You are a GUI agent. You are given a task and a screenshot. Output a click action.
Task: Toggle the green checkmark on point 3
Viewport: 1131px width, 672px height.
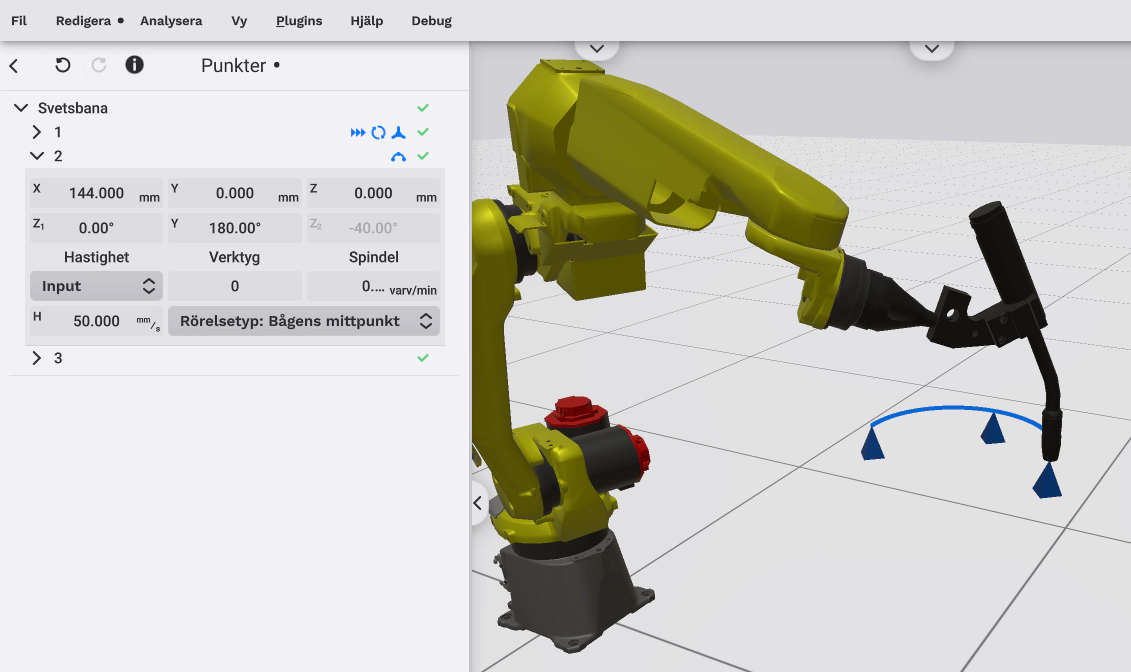click(x=423, y=358)
